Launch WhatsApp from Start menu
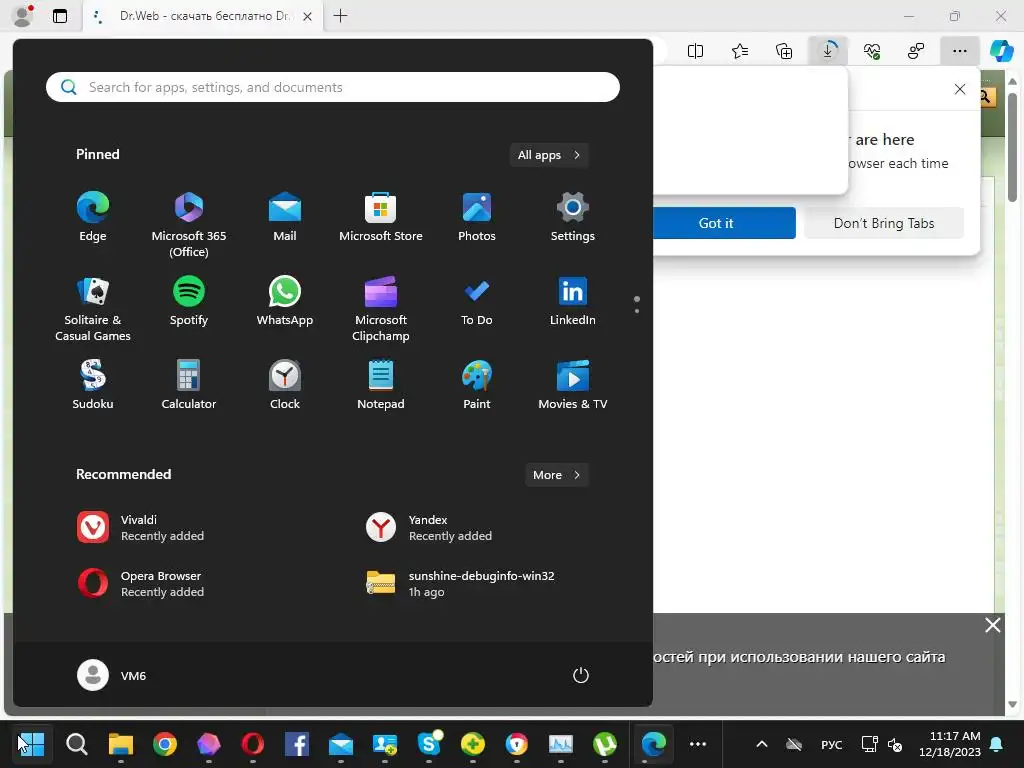1024x768 pixels. (x=285, y=301)
